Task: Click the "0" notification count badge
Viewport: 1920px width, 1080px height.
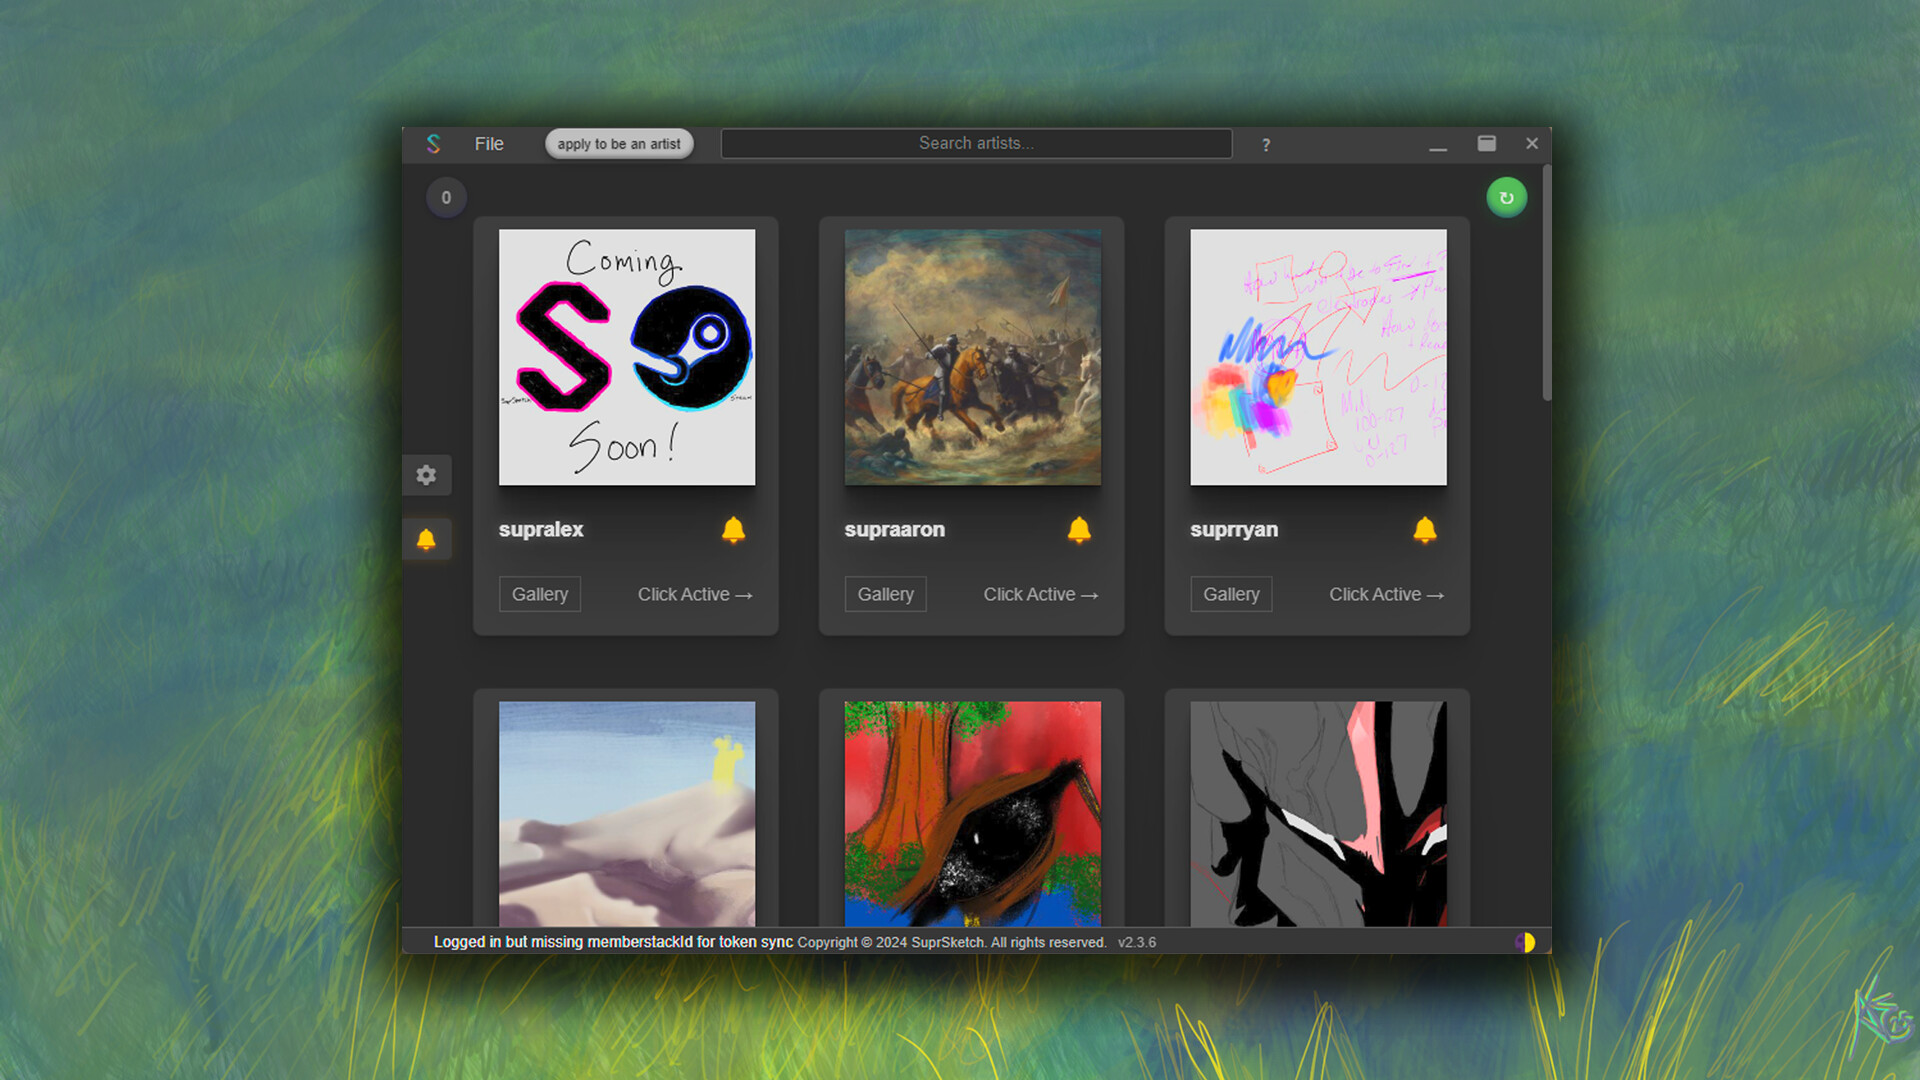Action: [x=446, y=197]
